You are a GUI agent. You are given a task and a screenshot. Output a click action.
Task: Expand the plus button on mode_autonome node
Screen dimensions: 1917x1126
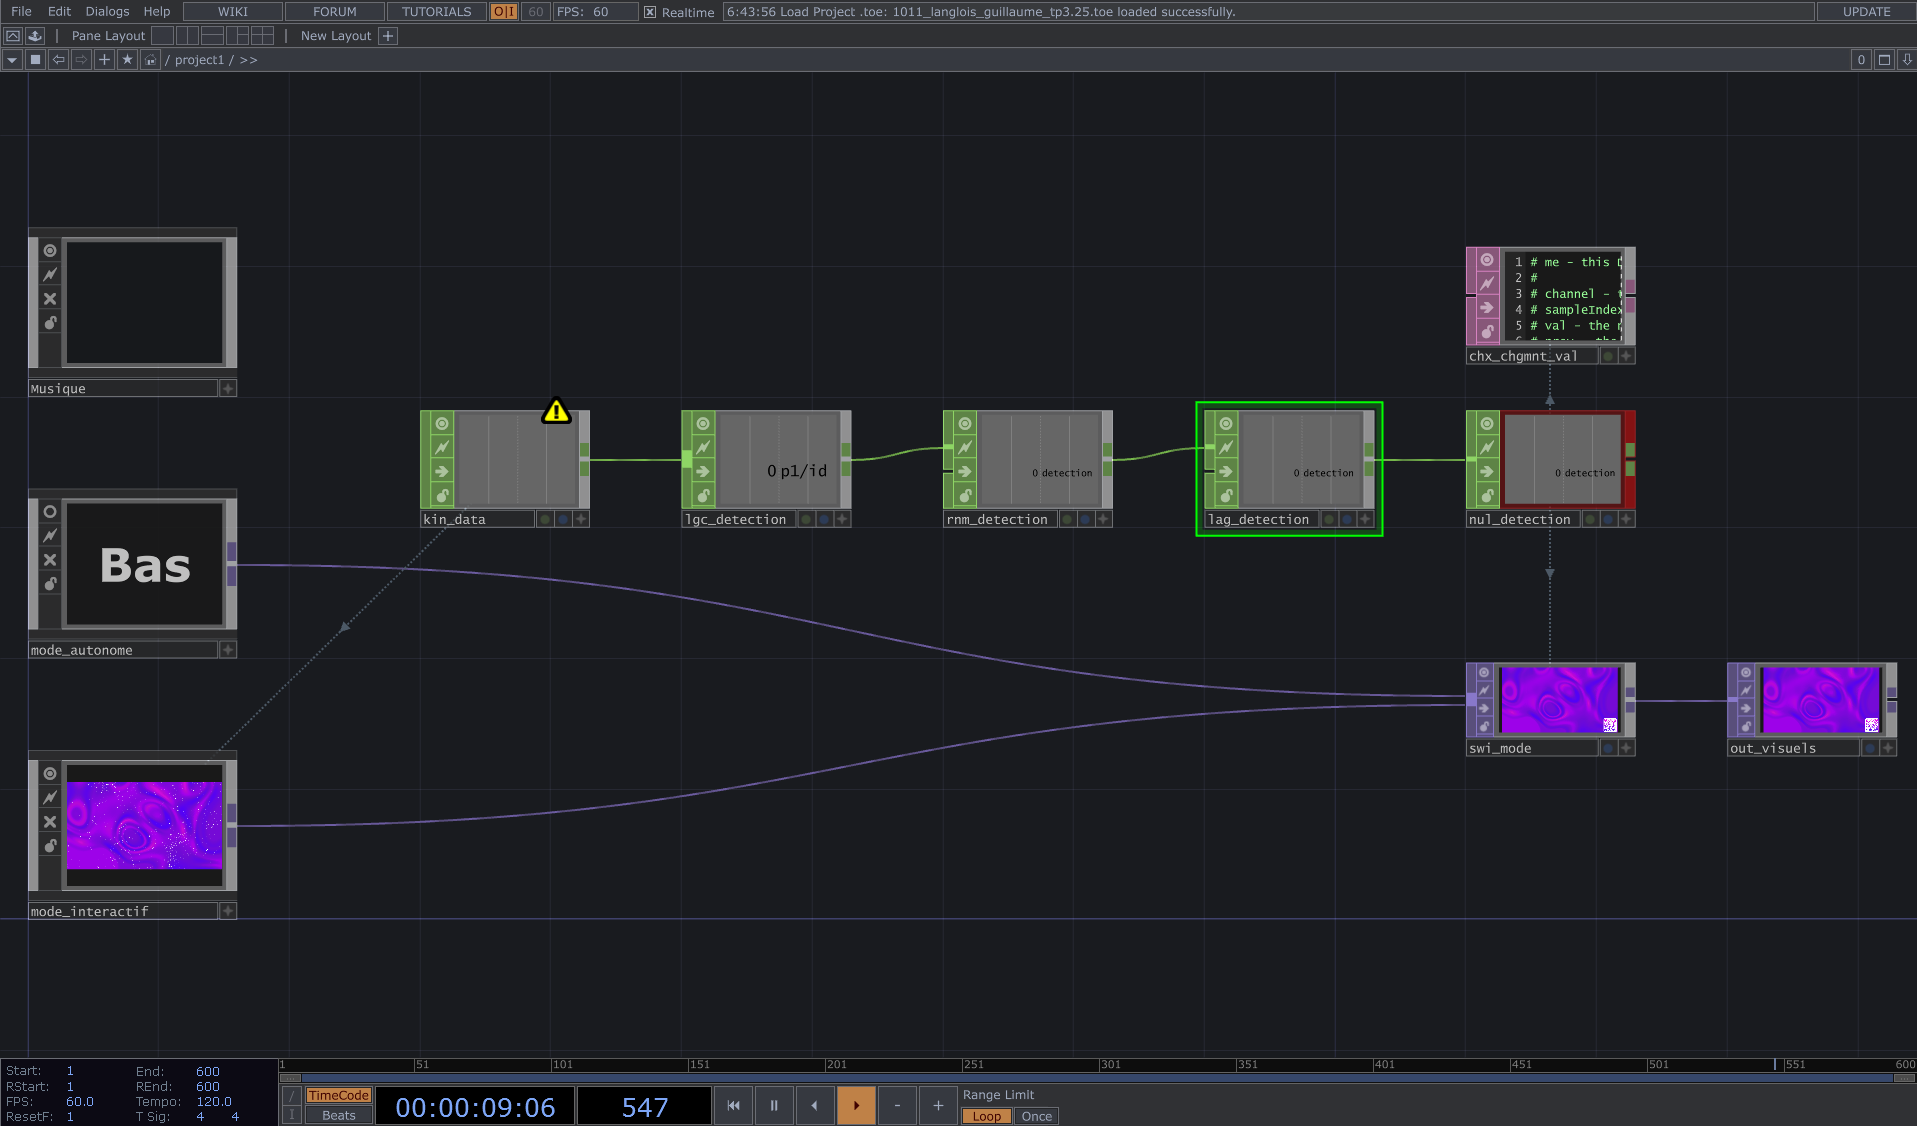tap(228, 650)
